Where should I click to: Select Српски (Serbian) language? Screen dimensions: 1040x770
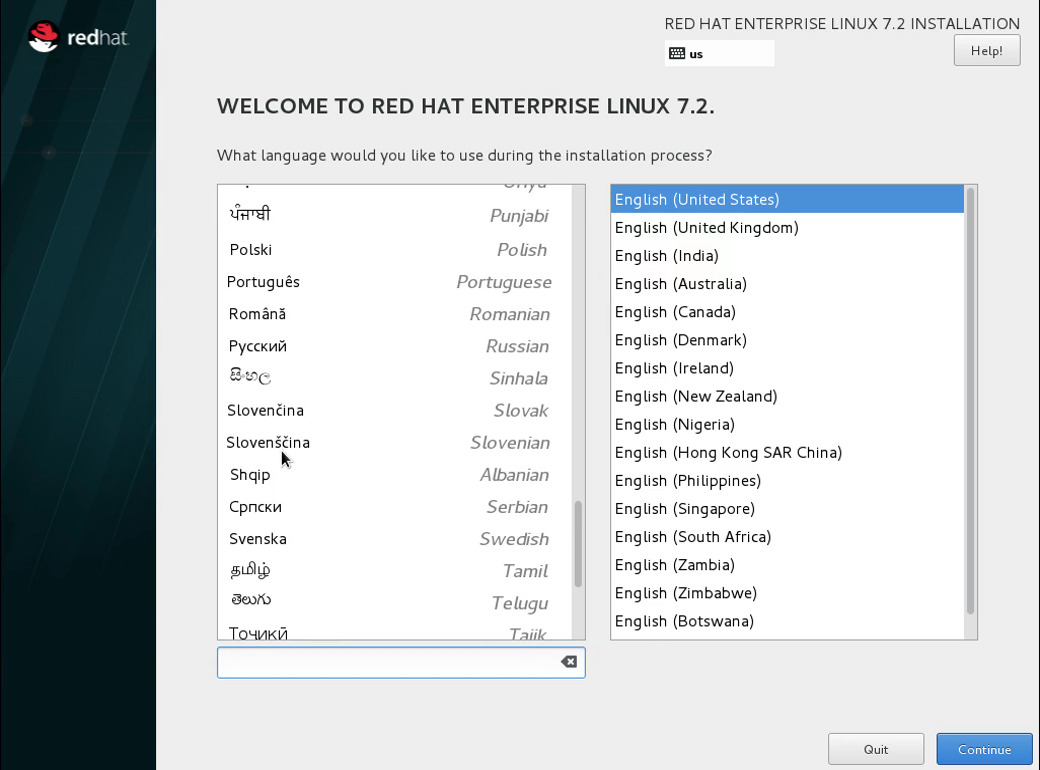[x=395, y=507]
